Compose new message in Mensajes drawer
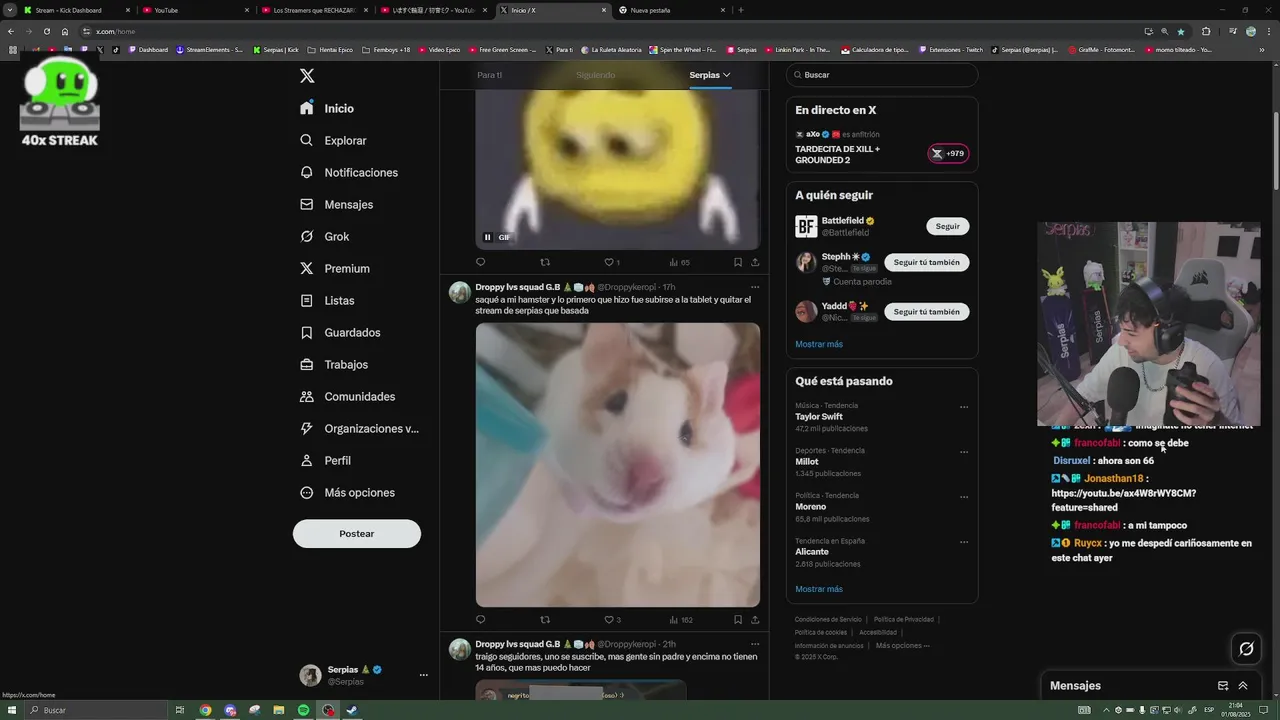1280x720 pixels. [1222, 686]
